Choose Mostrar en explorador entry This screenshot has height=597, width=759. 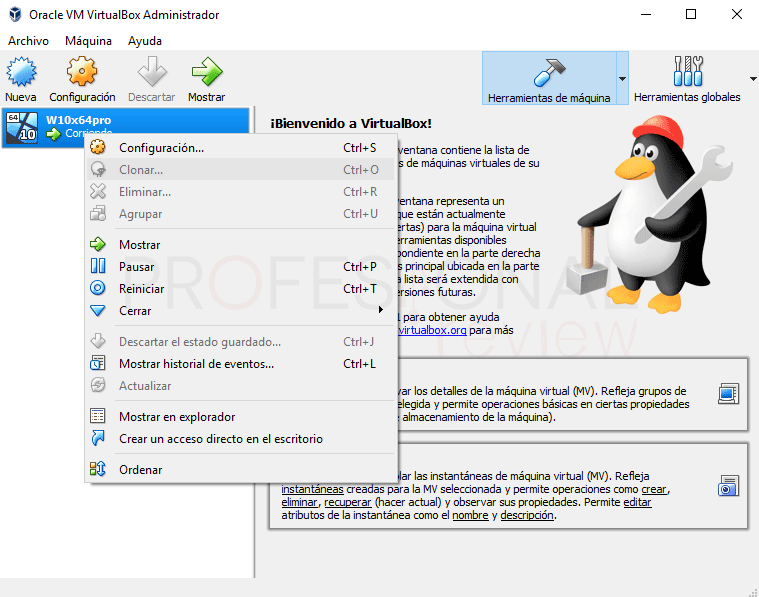click(x=241, y=416)
